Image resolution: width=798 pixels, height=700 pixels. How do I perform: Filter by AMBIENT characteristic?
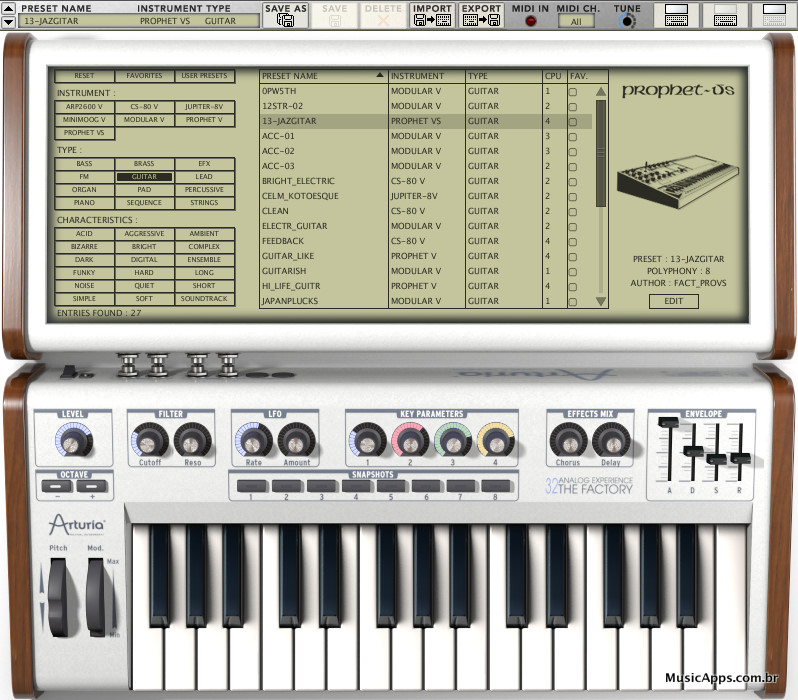point(205,234)
